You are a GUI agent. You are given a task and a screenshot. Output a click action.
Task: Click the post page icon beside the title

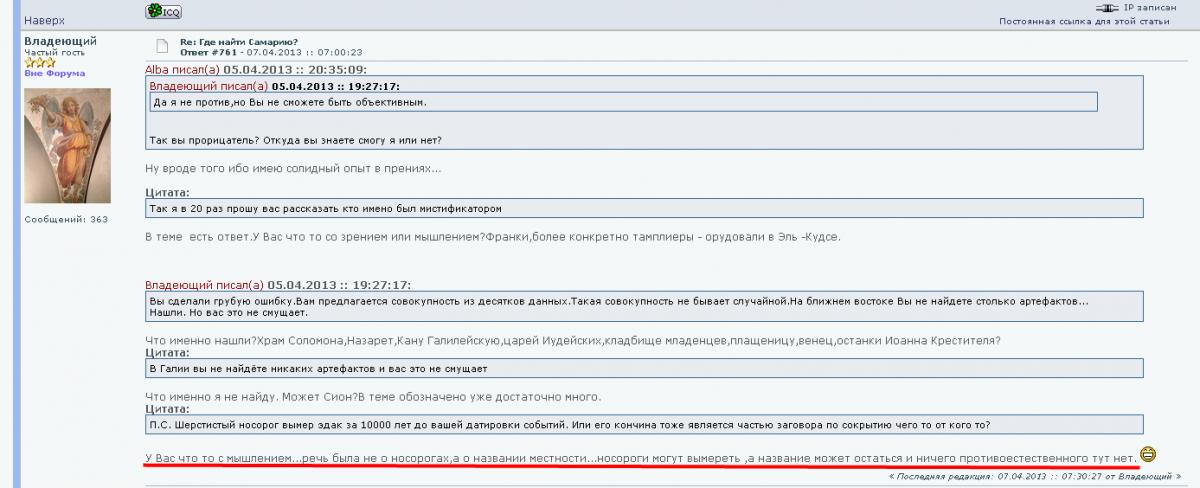(159, 47)
